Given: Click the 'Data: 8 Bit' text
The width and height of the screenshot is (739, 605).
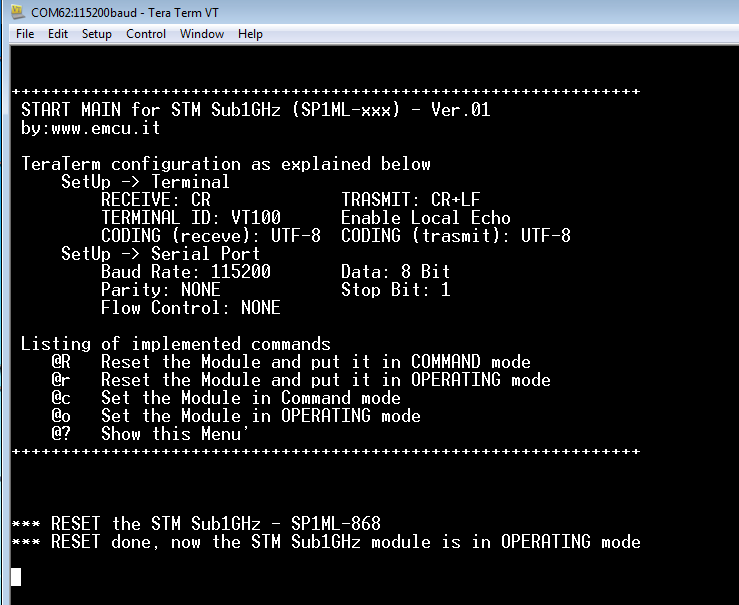Looking at the screenshot, I should tap(395, 272).
